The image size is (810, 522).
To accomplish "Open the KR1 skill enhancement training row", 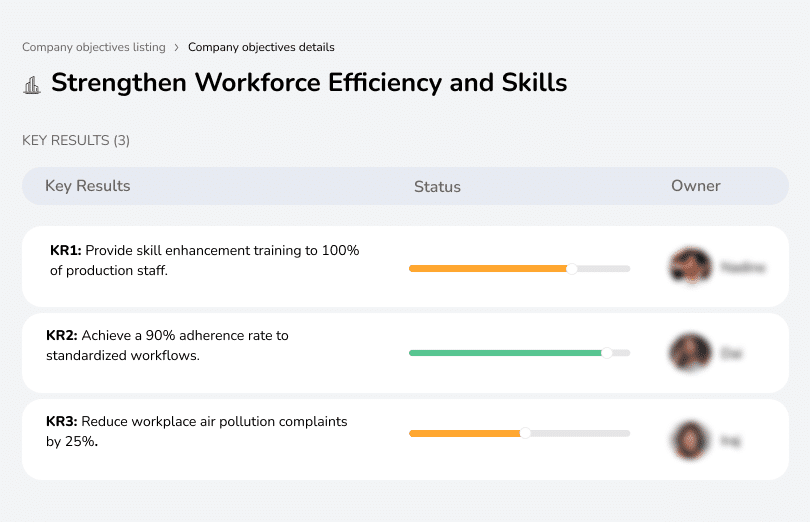I will pyautogui.click(x=405, y=266).
